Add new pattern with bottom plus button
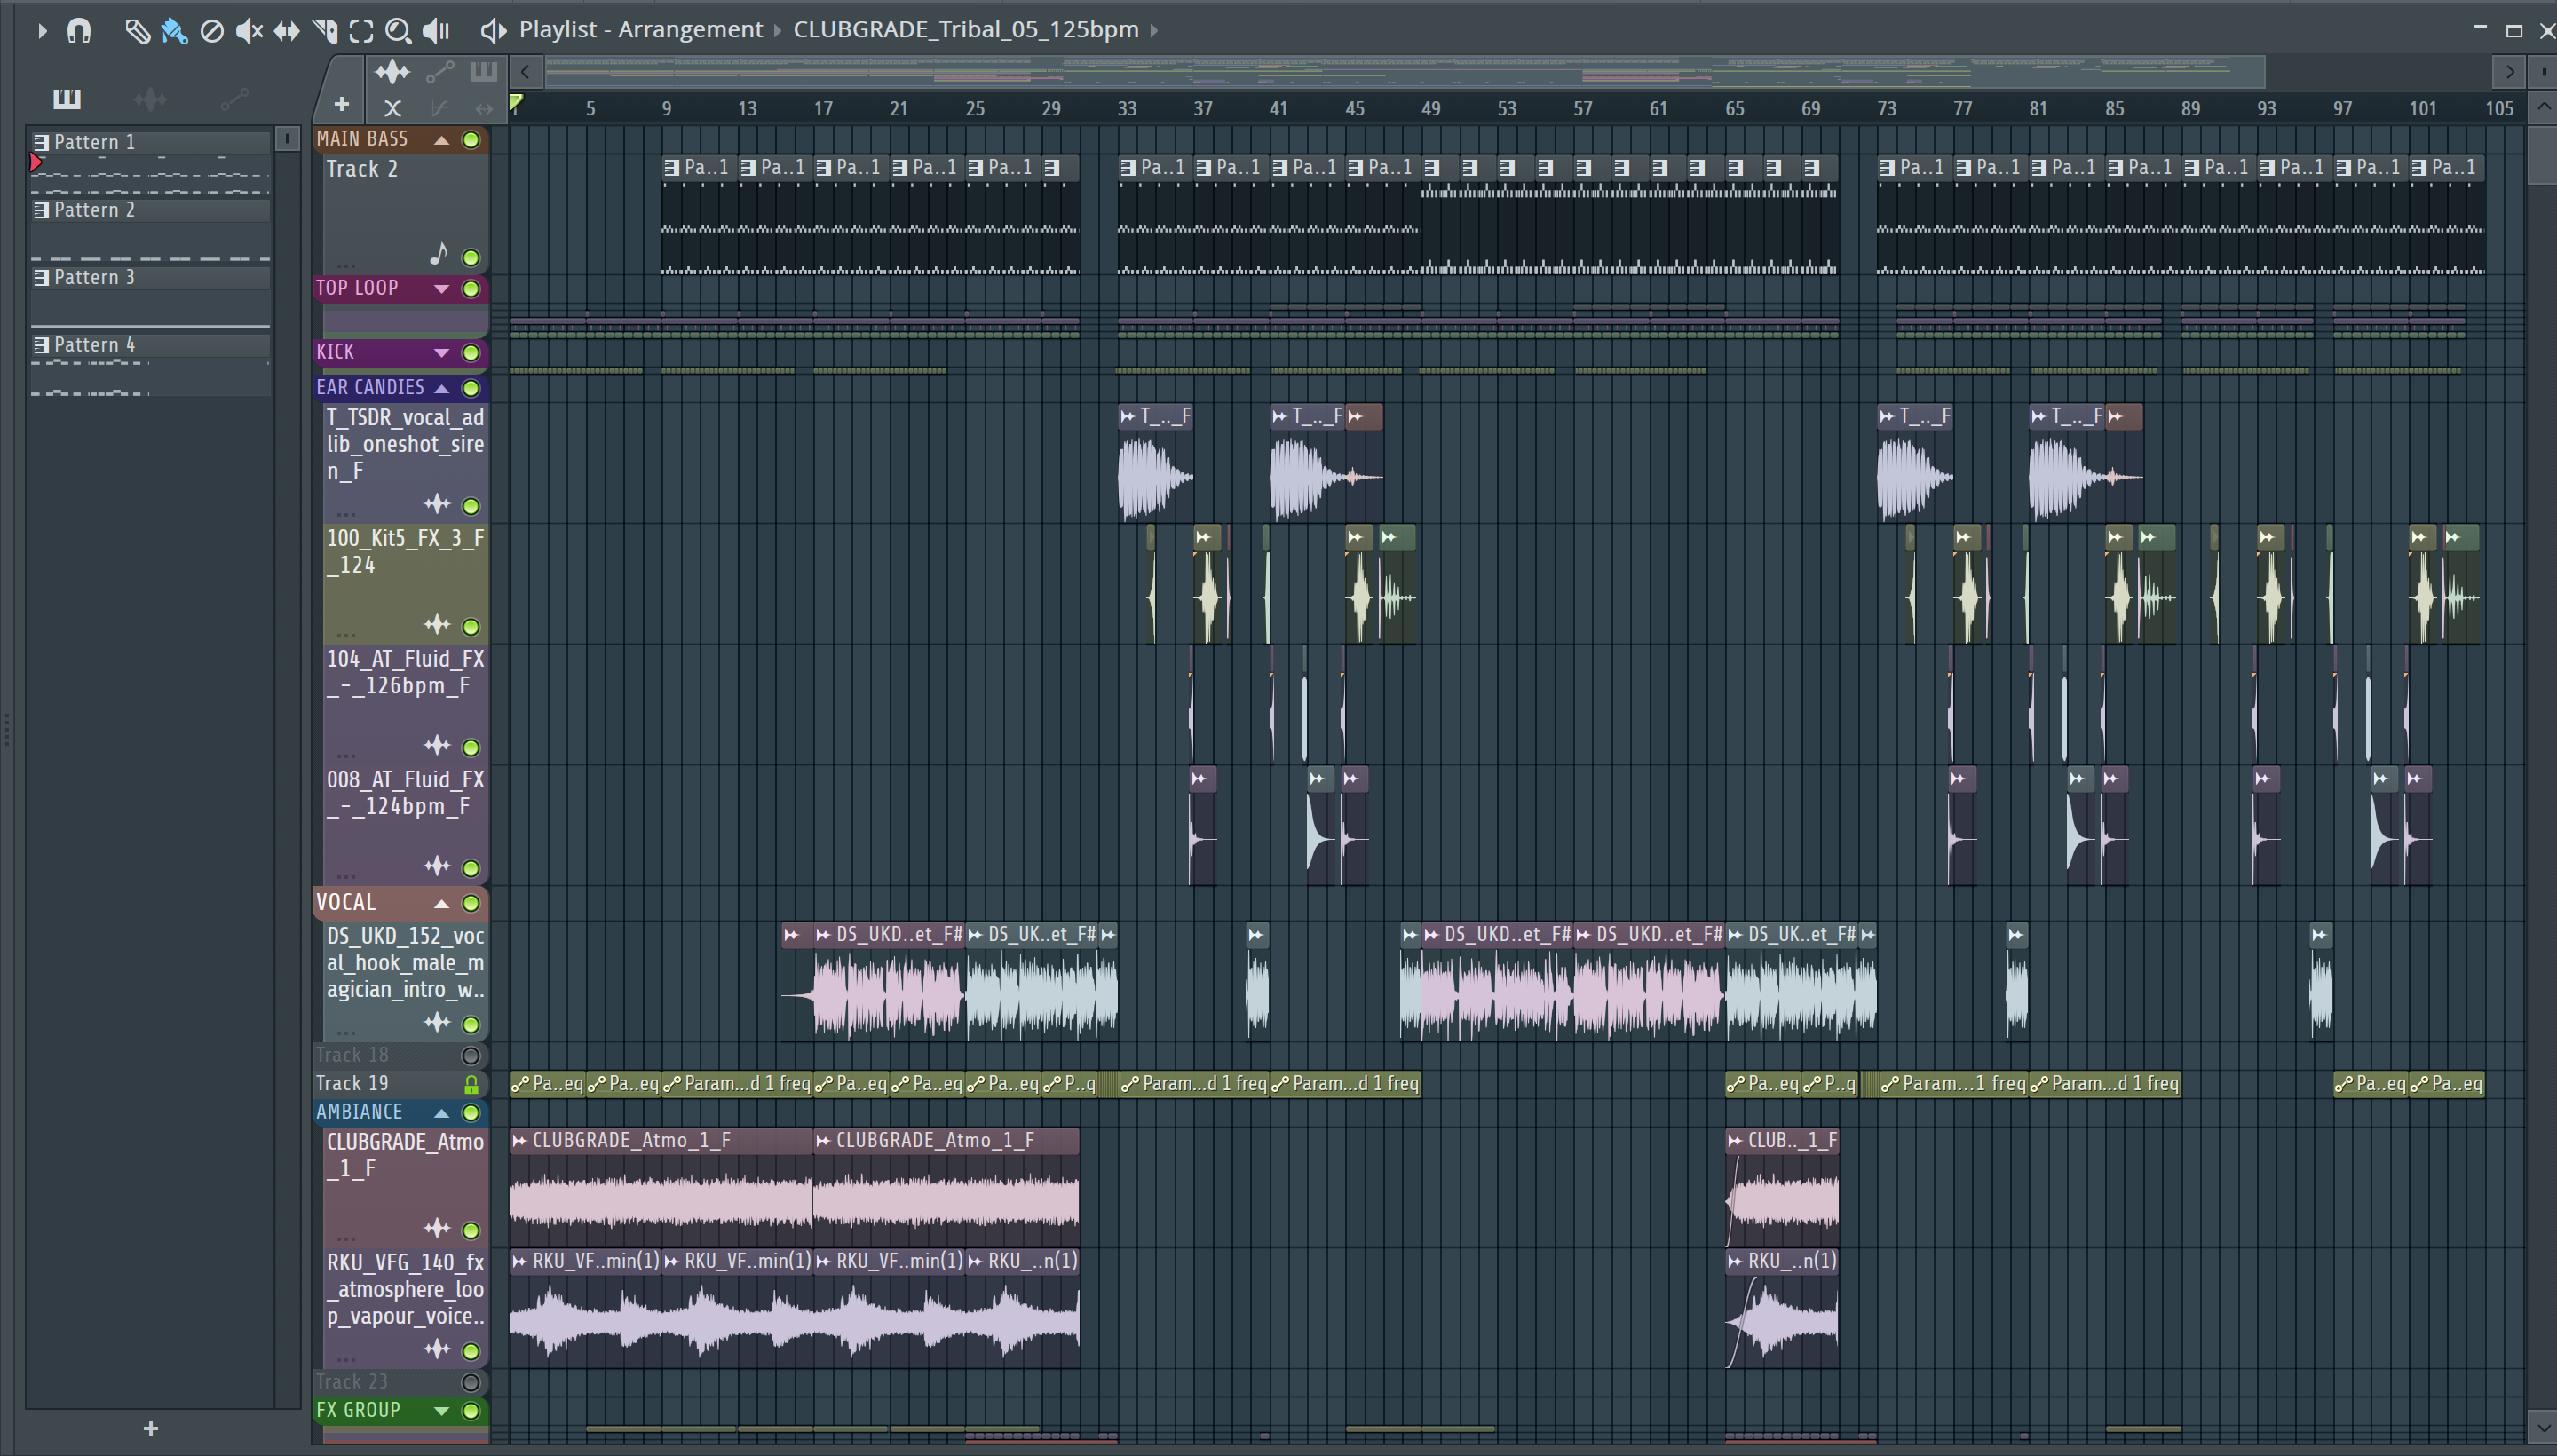Image resolution: width=2557 pixels, height=1456 pixels. 151,1428
